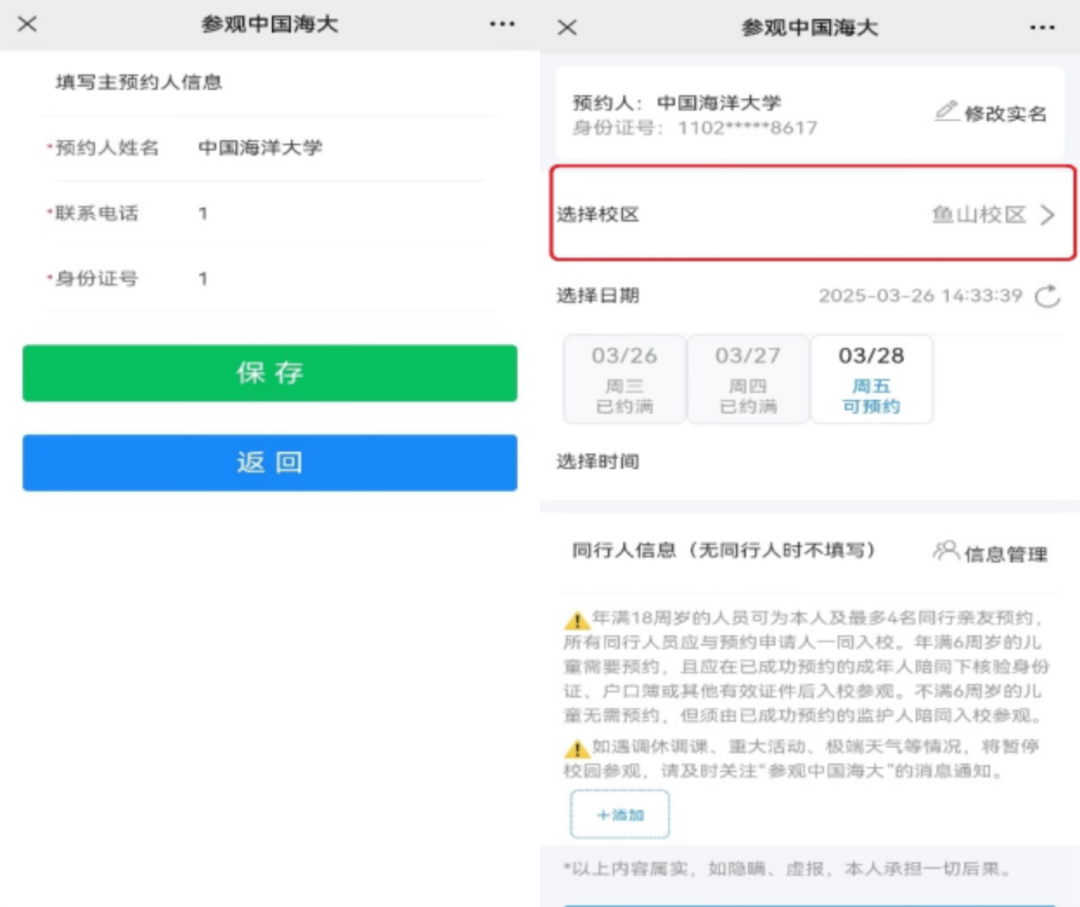The image size is (1080, 907).
Task: Tap the green 保存 button
Action: [270, 373]
